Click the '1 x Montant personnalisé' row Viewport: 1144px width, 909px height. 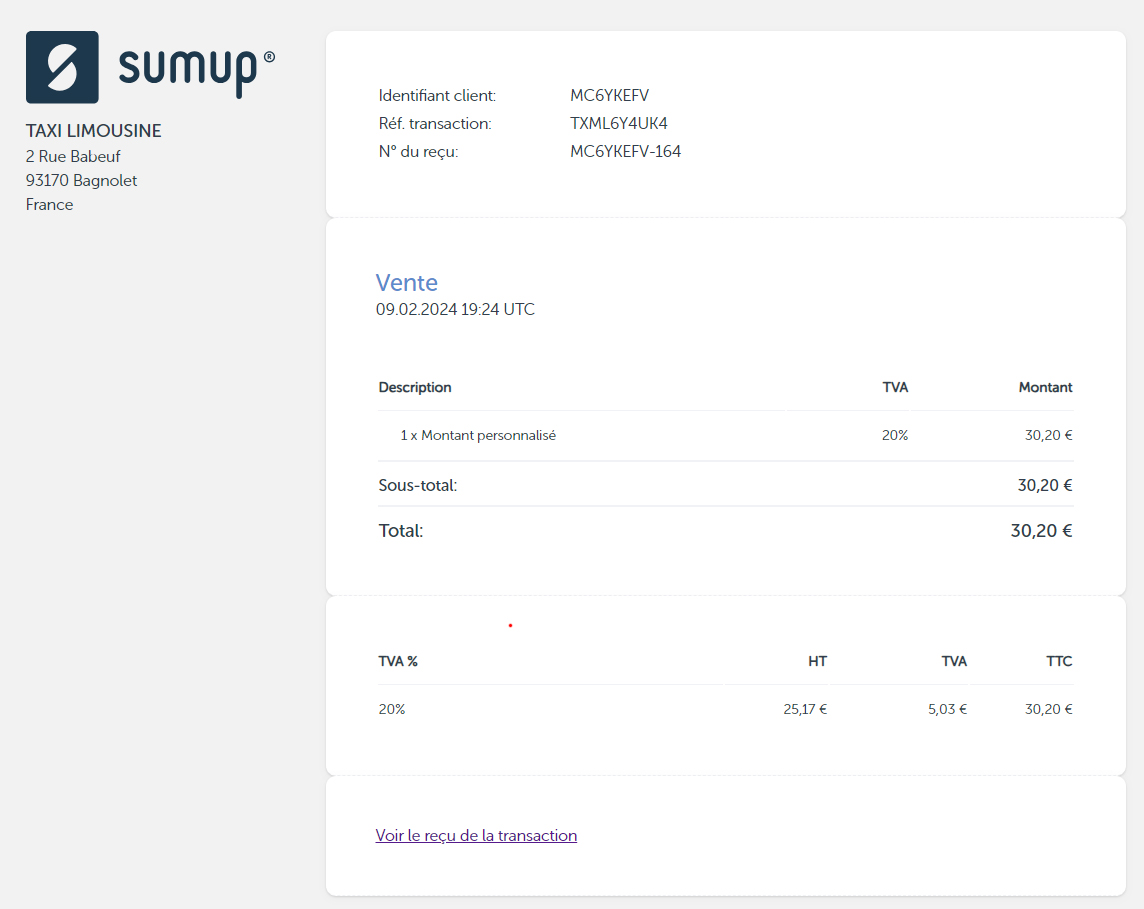point(725,436)
